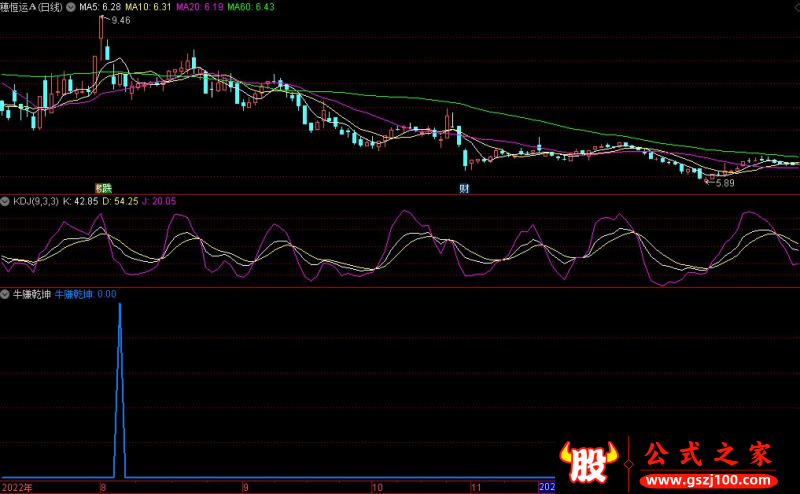Image resolution: width=800 pixels, height=494 pixels.
Task: Click the 穗恒运A (日线) stock title
Action: tap(32, 7)
